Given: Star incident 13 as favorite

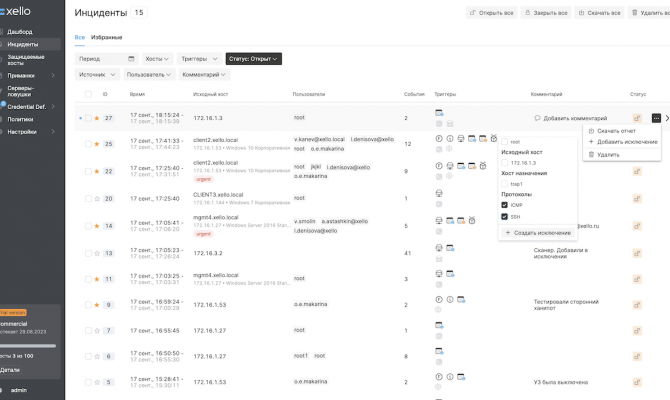Looking at the screenshot, I should (97, 253).
